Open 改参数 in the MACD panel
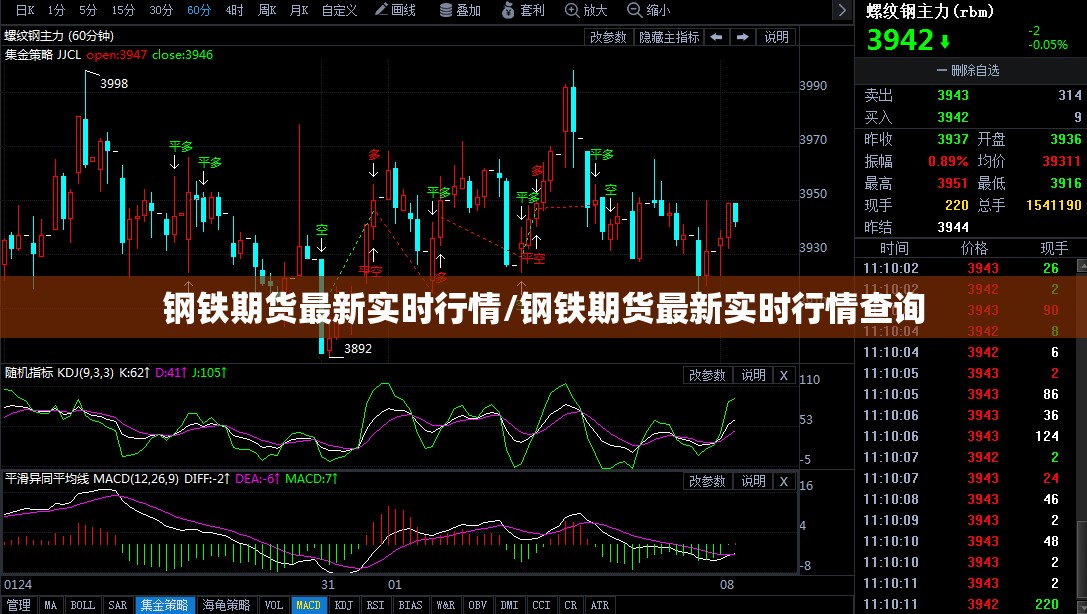The image size is (1087, 614). click(x=707, y=482)
